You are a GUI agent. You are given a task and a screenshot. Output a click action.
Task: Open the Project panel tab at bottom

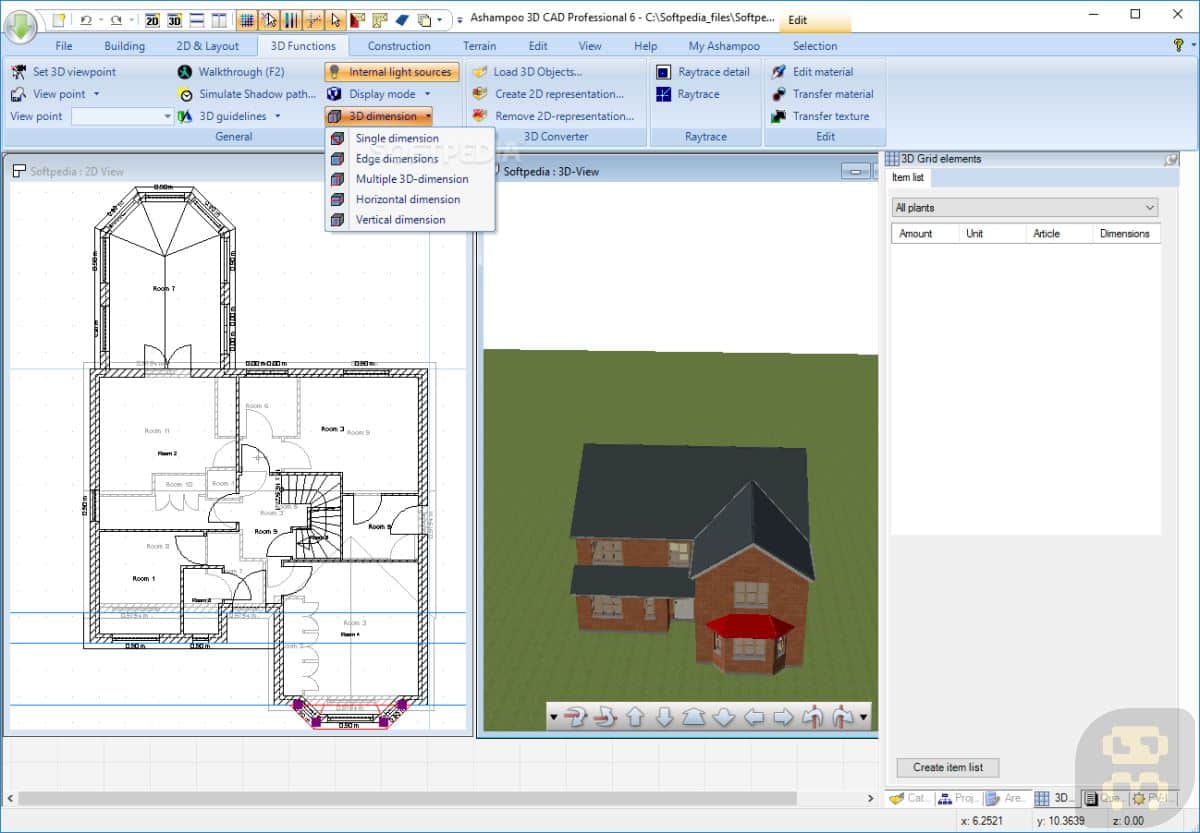point(959,798)
